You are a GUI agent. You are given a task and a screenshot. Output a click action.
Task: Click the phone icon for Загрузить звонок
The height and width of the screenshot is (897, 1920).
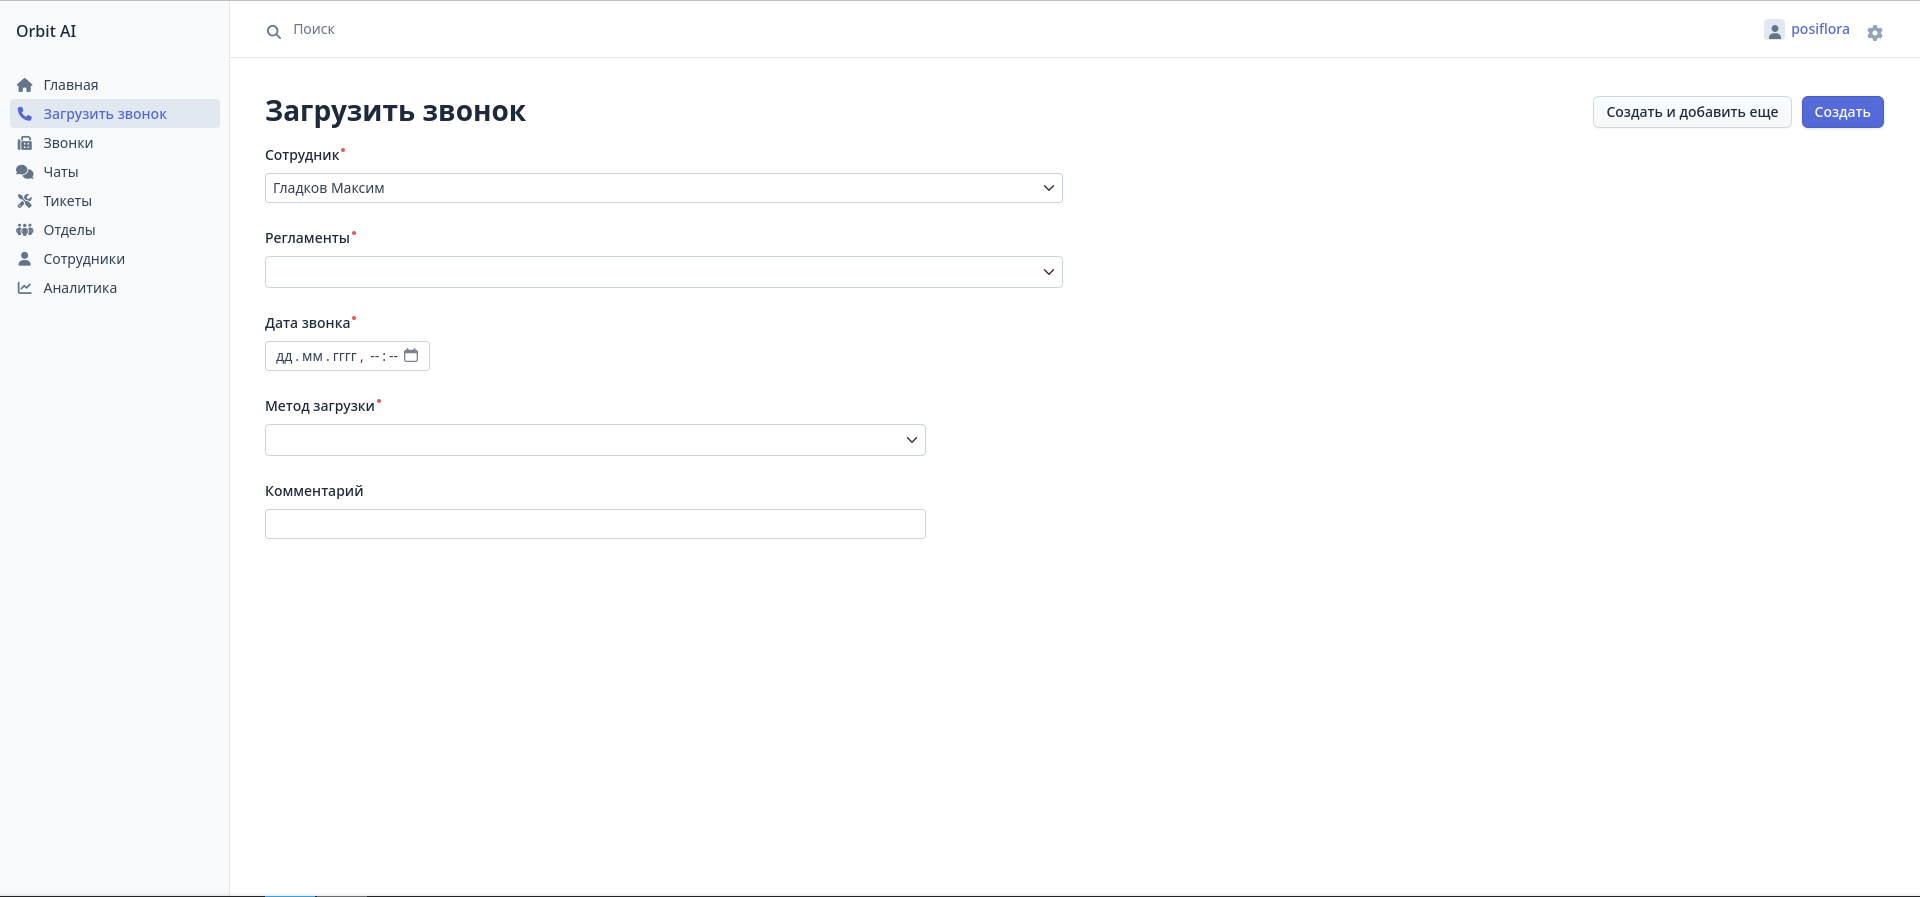[25, 114]
